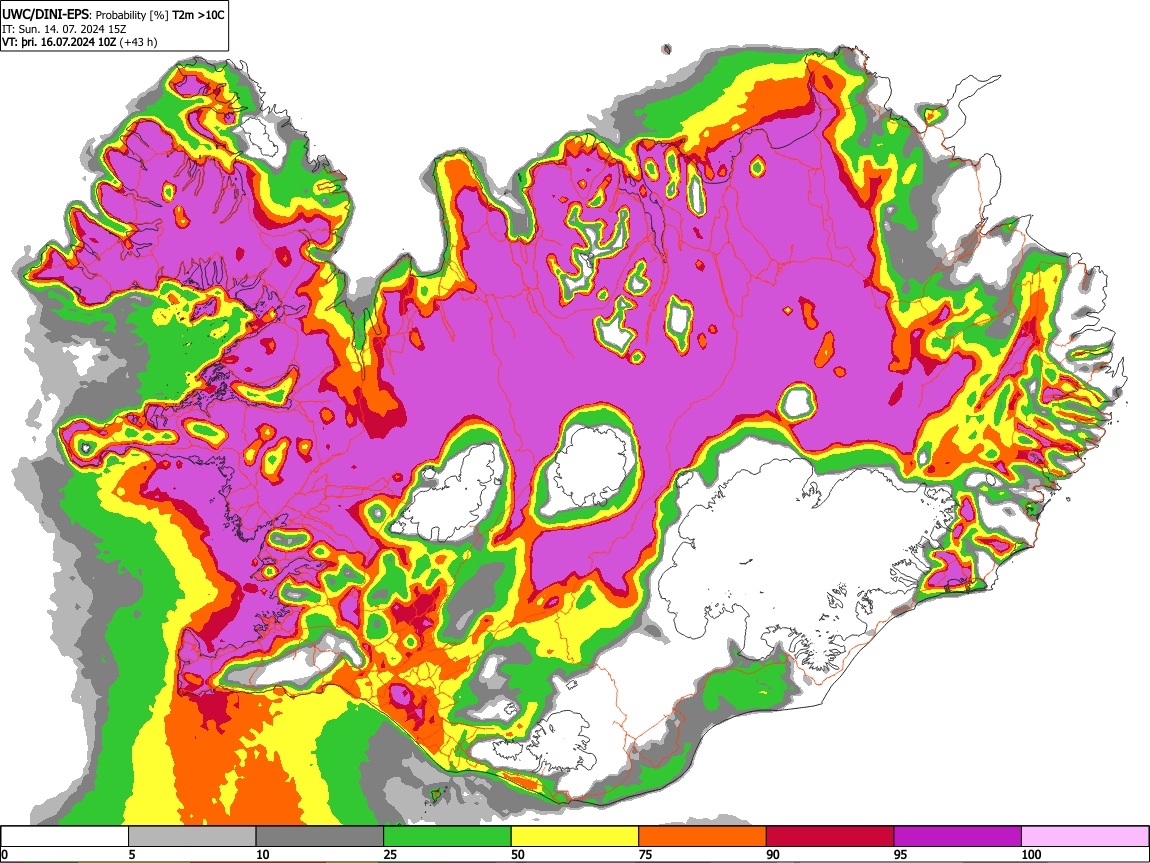Image resolution: width=1150 pixels, height=863 pixels.
Task: Click the 'T2m >10C' parameter label
Action: 198,14
